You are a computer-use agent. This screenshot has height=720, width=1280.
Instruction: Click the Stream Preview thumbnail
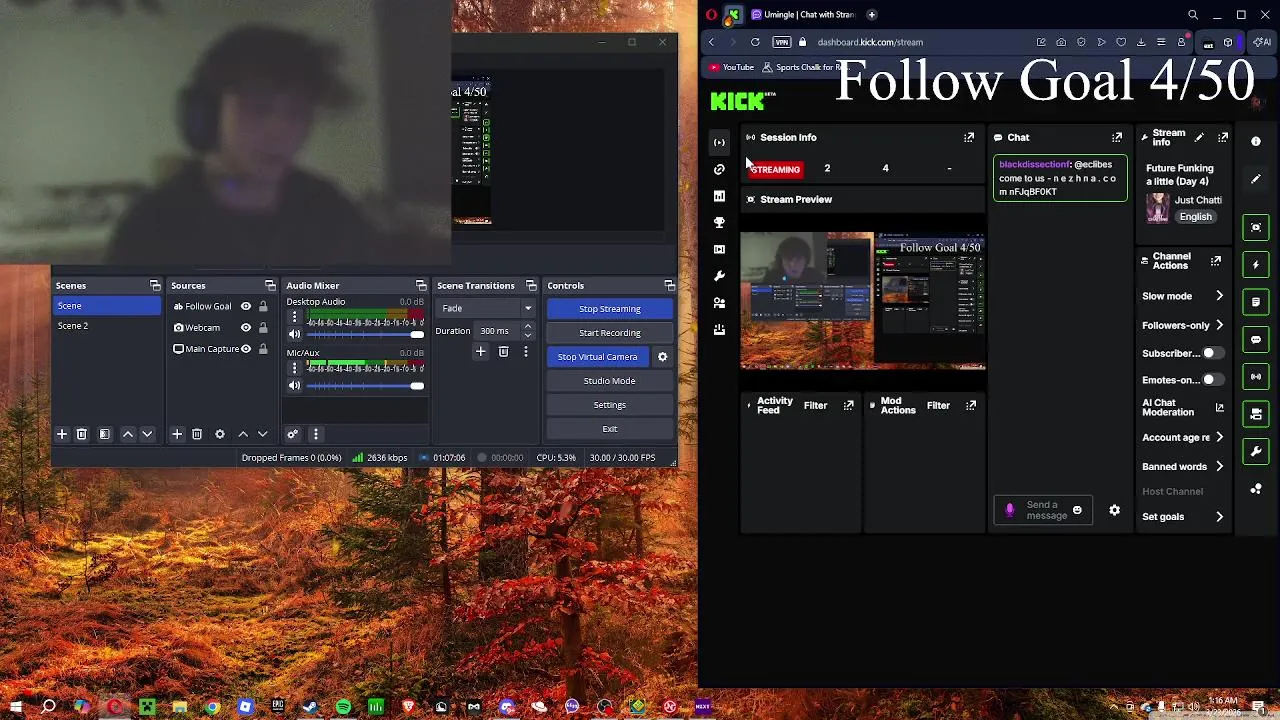863,301
